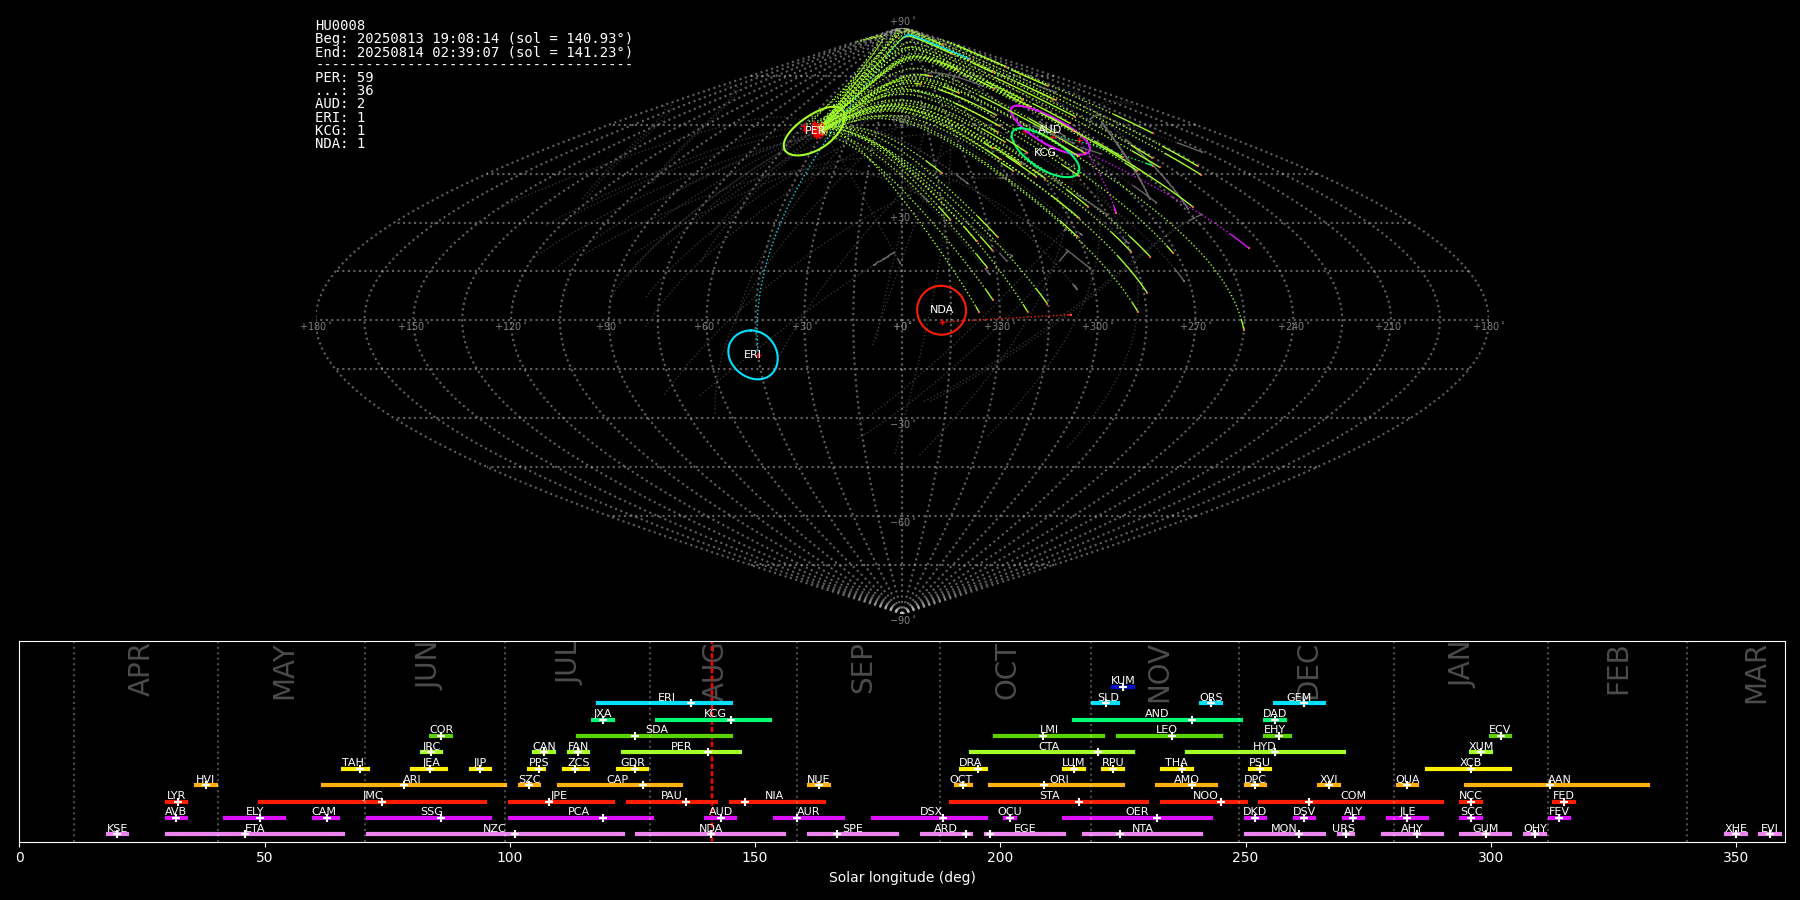Viewport: 1800px width, 900px height.
Task: Click the APR month label
Action: click(x=139, y=670)
